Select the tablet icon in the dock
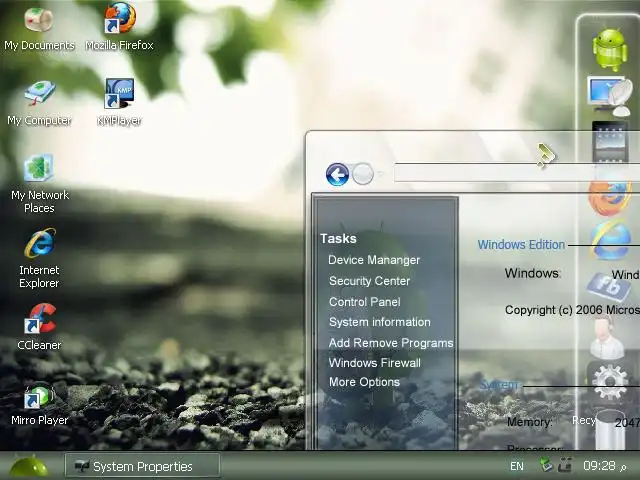 (x=610, y=142)
